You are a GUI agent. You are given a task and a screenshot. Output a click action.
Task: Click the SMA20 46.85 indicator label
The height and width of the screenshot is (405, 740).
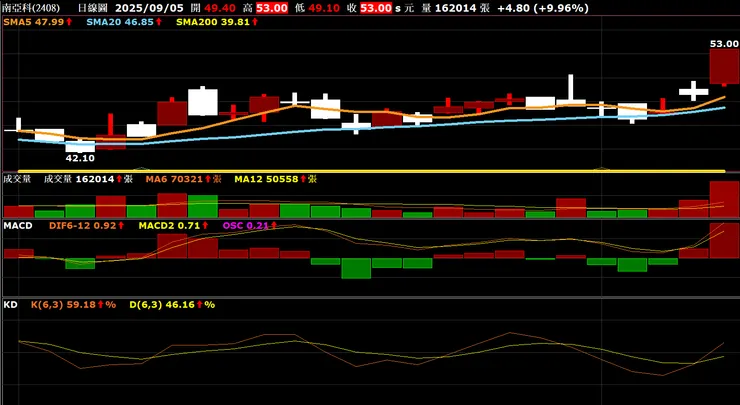pos(125,22)
